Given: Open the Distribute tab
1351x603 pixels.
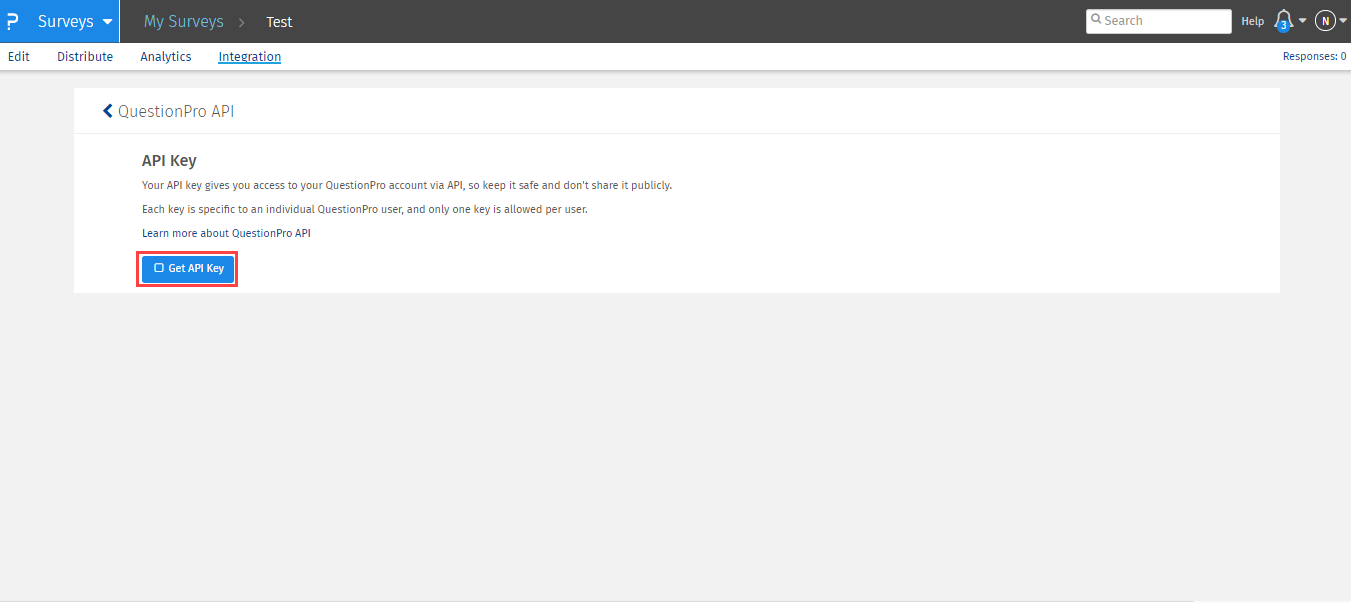Looking at the screenshot, I should pyautogui.click(x=85, y=57).
